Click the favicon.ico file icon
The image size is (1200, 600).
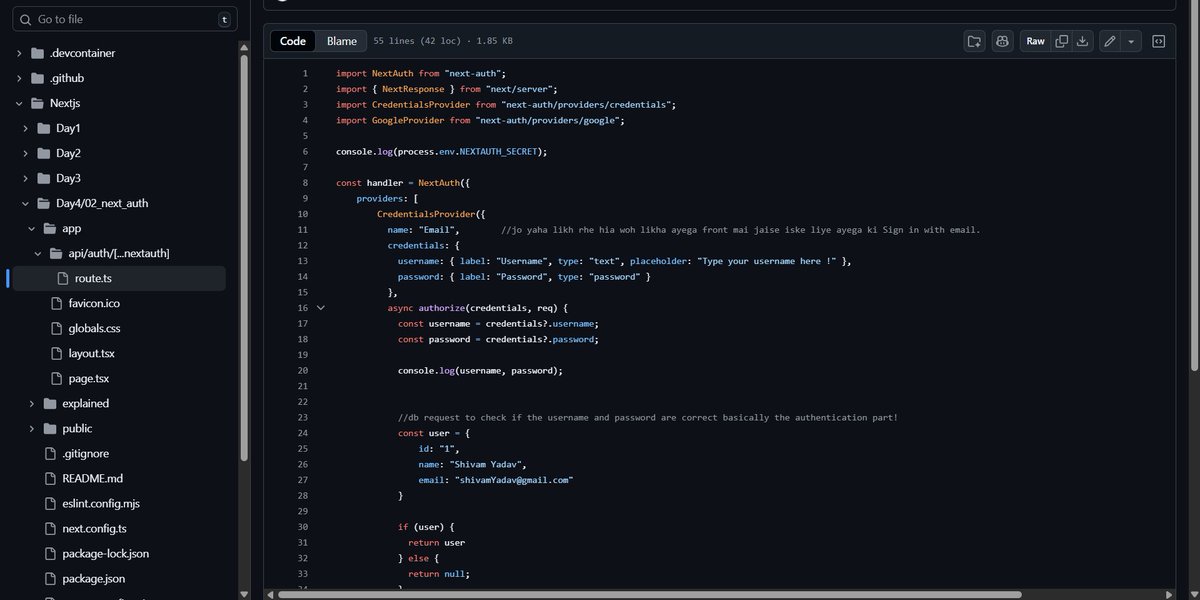[x=58, y=303]
